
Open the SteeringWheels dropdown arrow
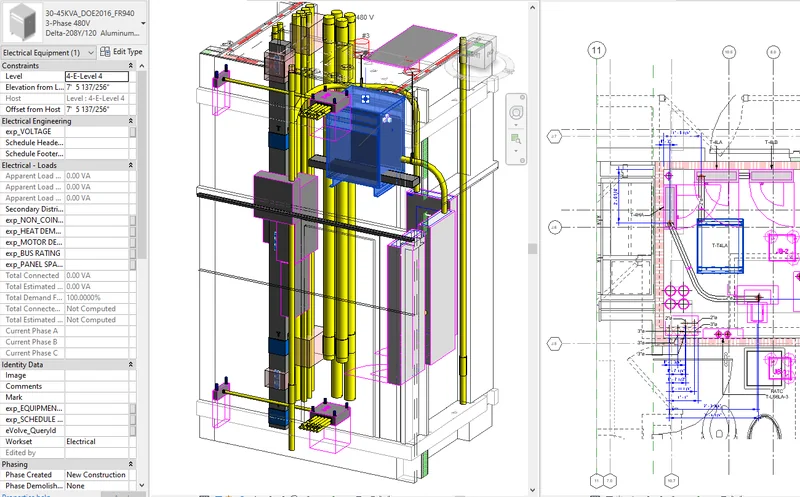point(516,125)
